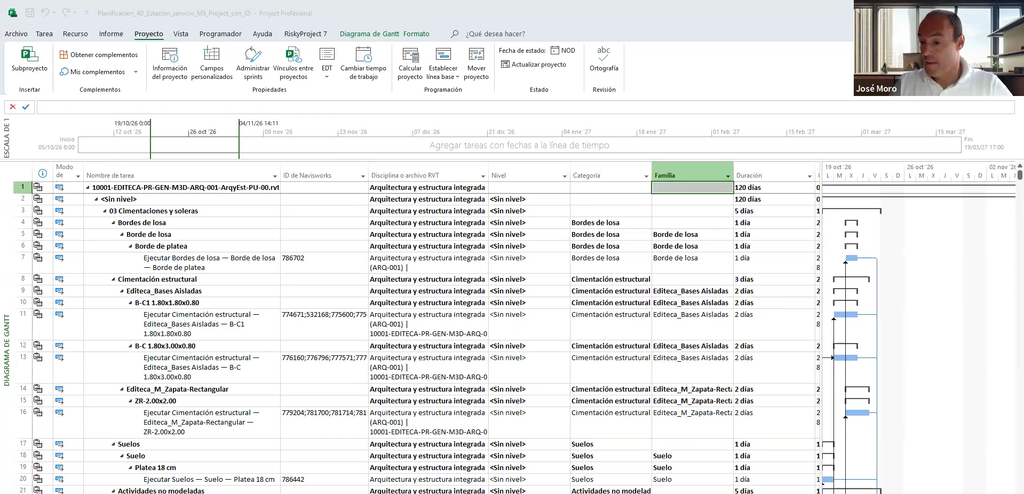Switch to Vista ribbon tab
The height and width of the screenshot is (494, 1024).
[x=181, y=34]
